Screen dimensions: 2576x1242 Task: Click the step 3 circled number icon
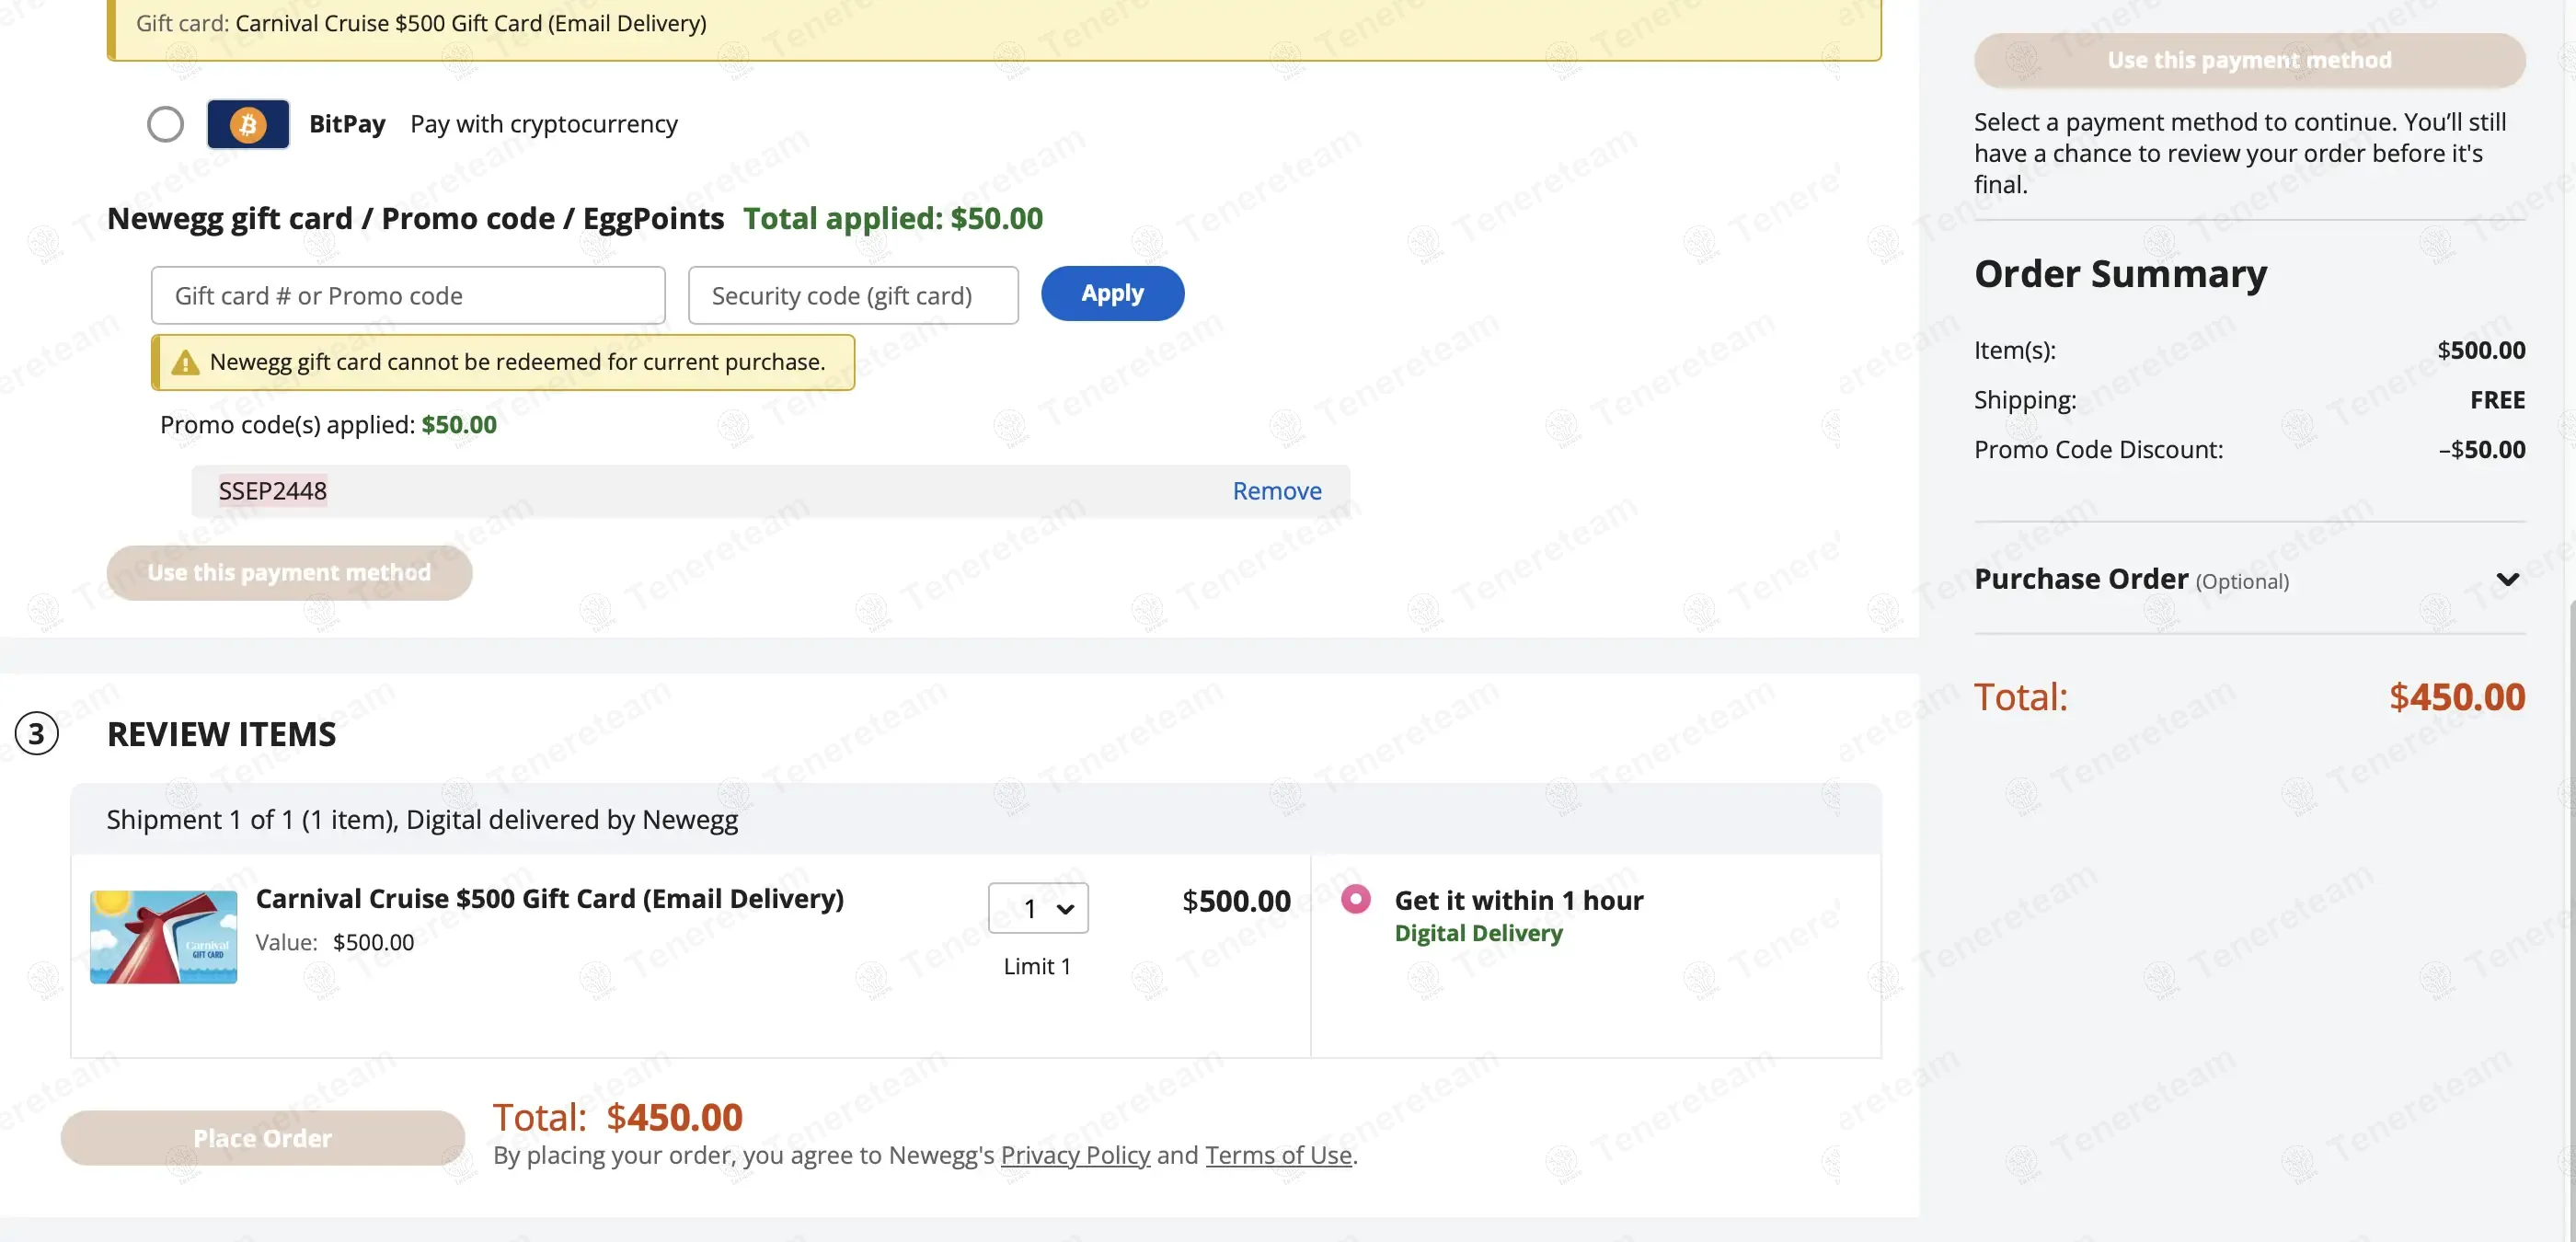pos(37,734)
